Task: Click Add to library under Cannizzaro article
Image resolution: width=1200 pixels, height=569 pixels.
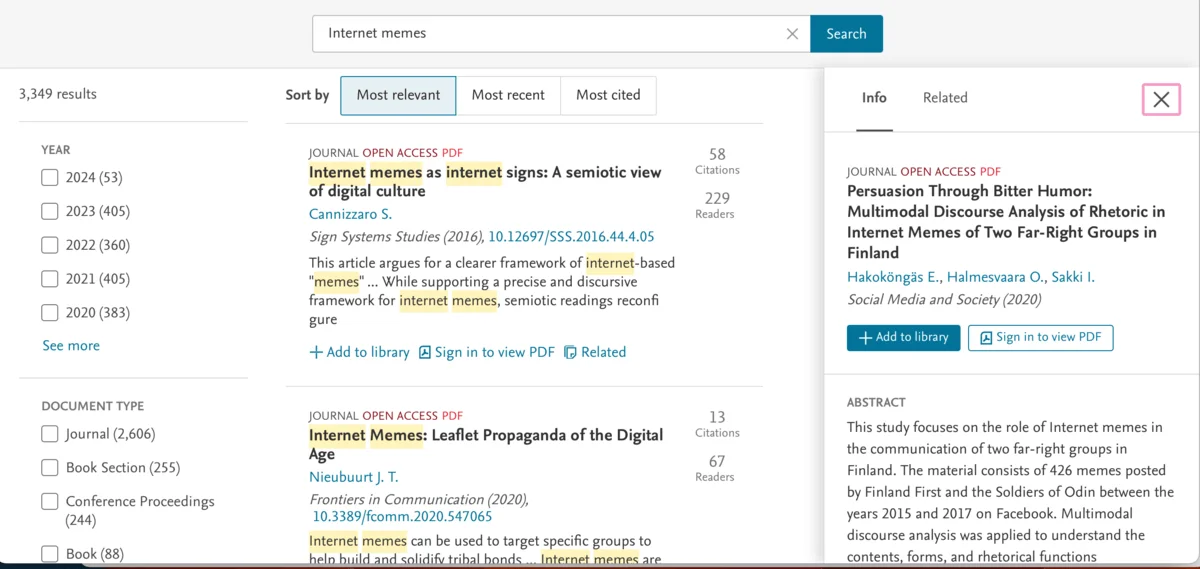Action: (359, 352)
